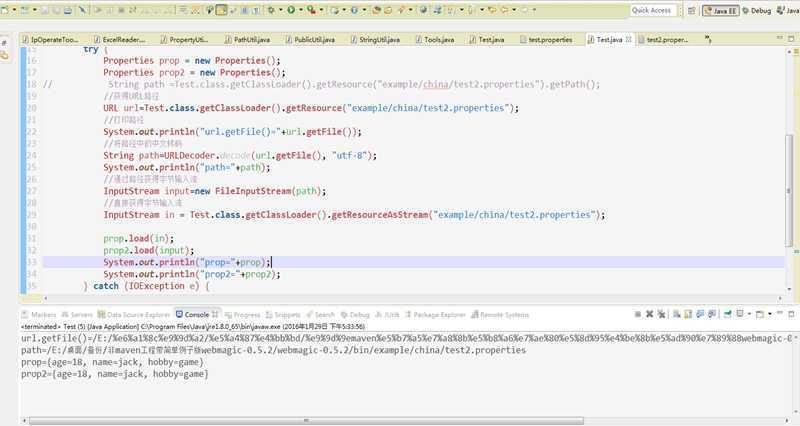Click the Console horizontal scrollbar thumb
The width and height of the screenshot is (800, 426).
tap(306, 421)
